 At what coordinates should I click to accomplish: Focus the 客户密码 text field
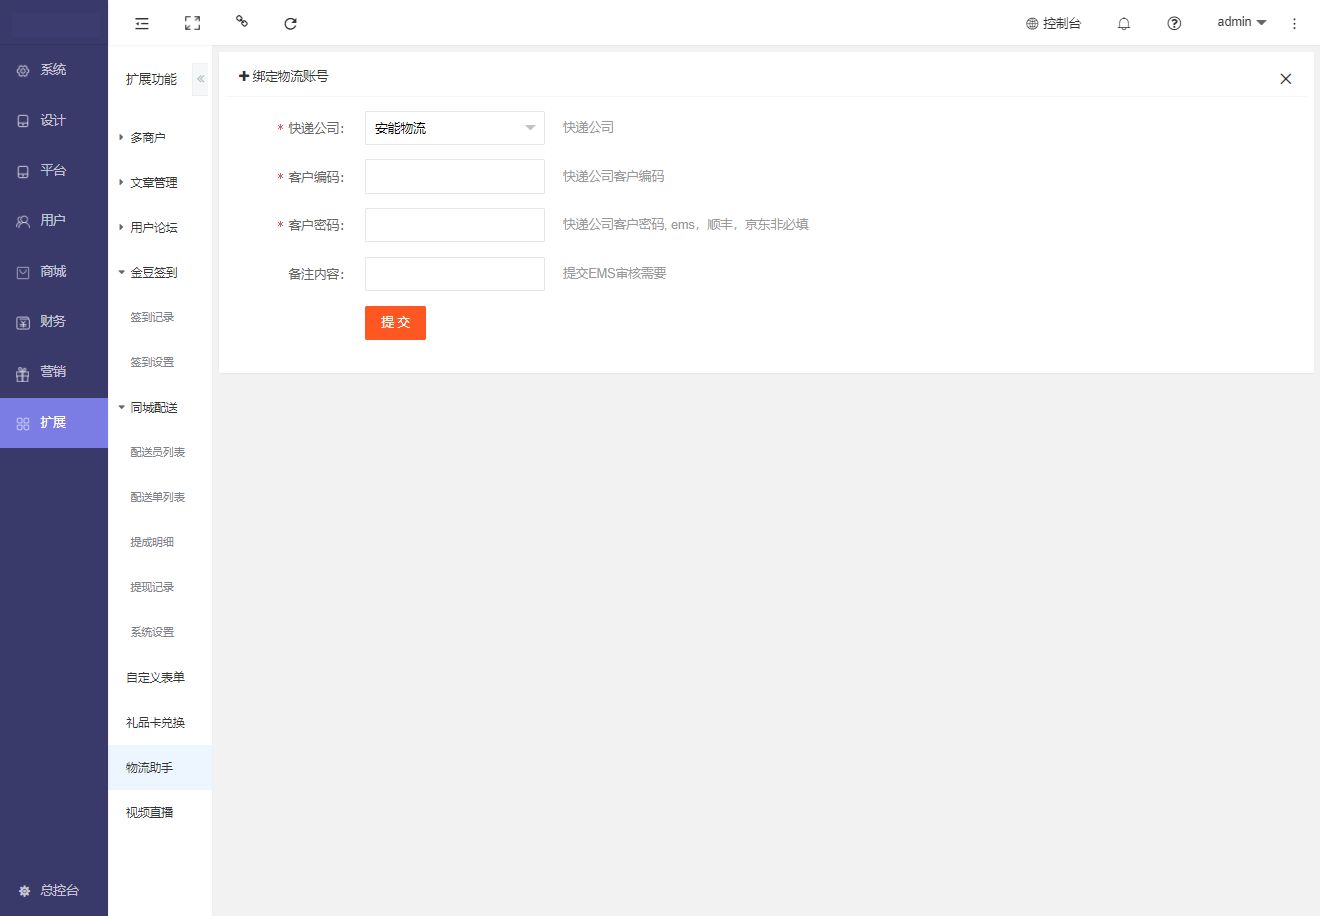[x=454, y=225]
